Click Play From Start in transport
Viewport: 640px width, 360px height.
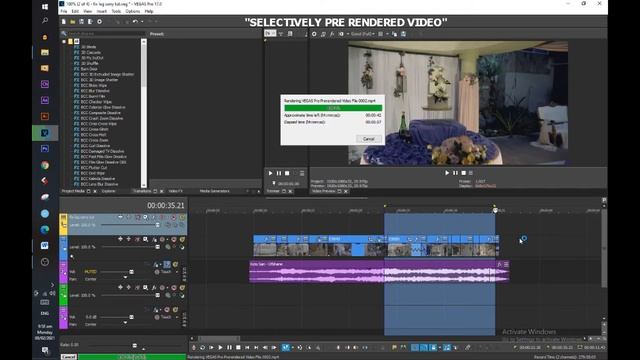tap(211, 348)
